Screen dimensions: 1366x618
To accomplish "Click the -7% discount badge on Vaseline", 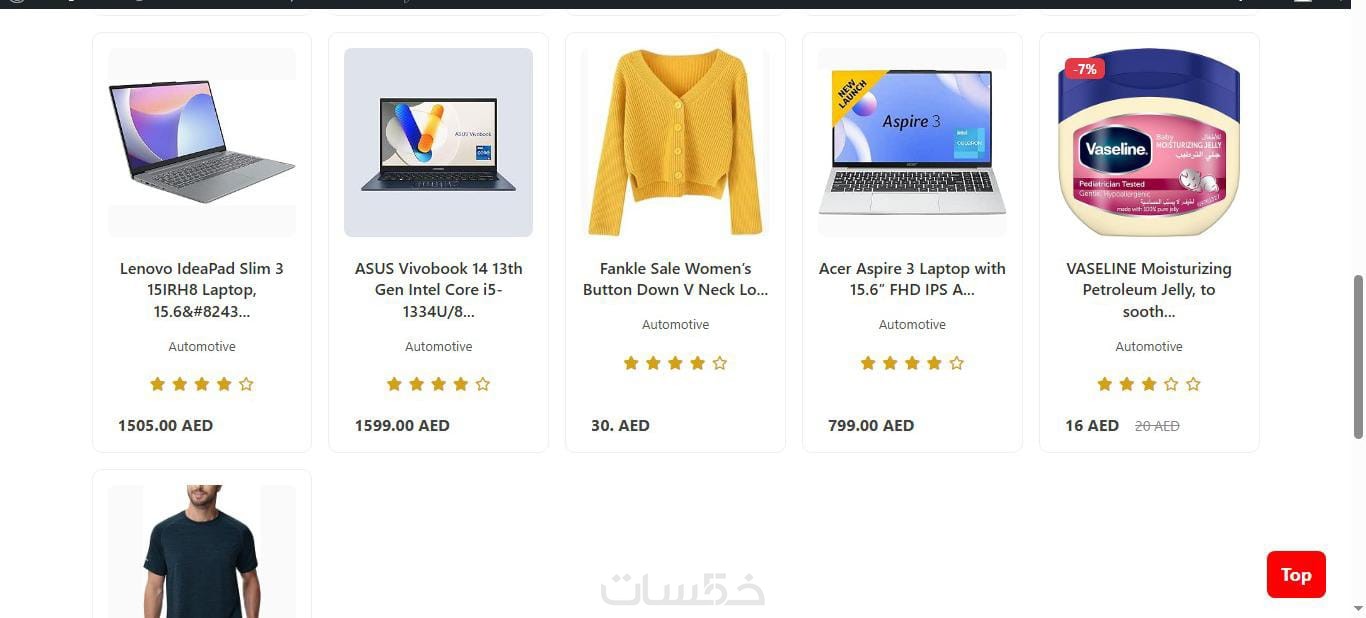I will pyautogui.click(x=1085, y=69).
